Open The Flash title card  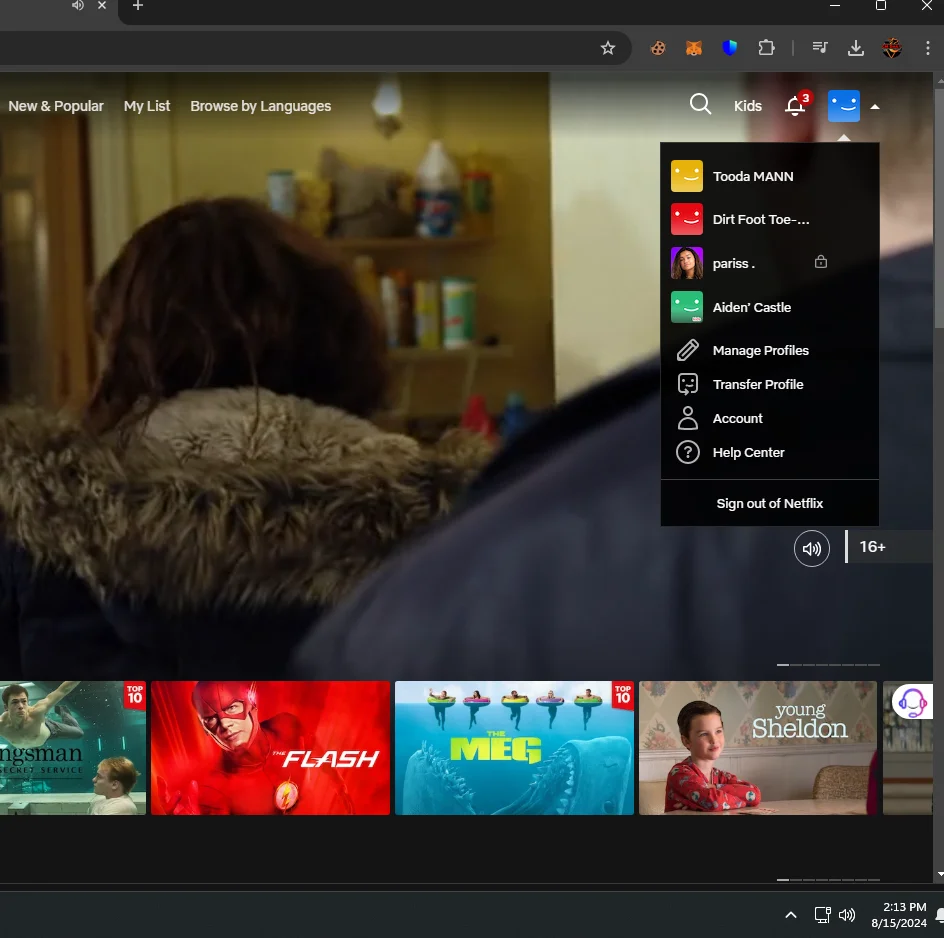pos(270,748)
